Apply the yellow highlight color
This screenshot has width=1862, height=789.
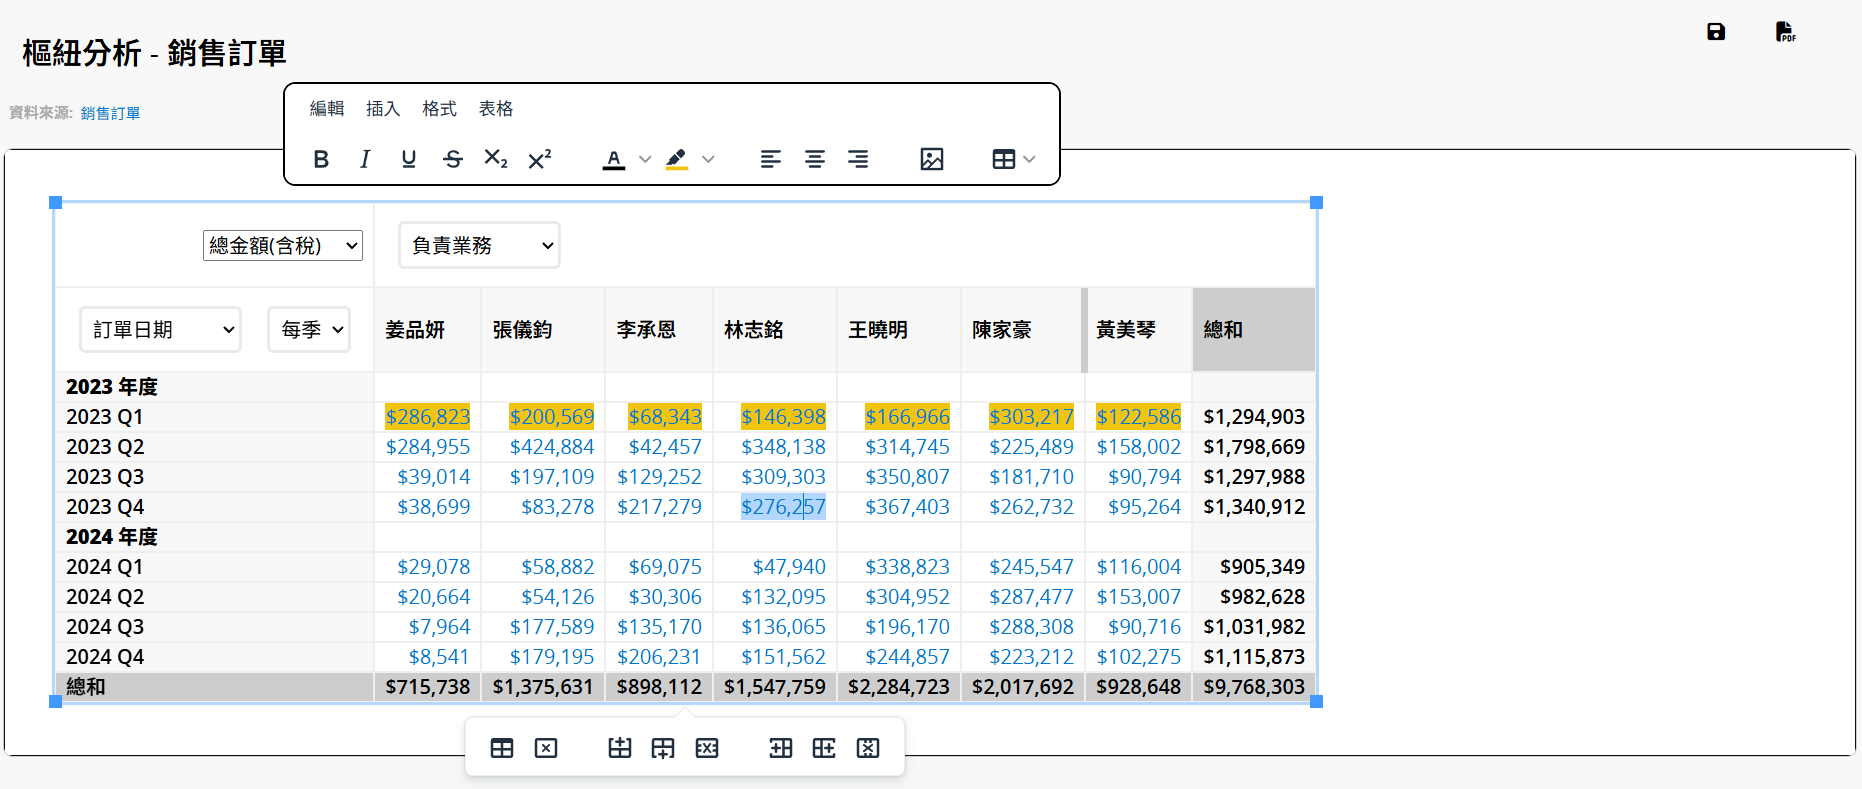coord(677,159)
